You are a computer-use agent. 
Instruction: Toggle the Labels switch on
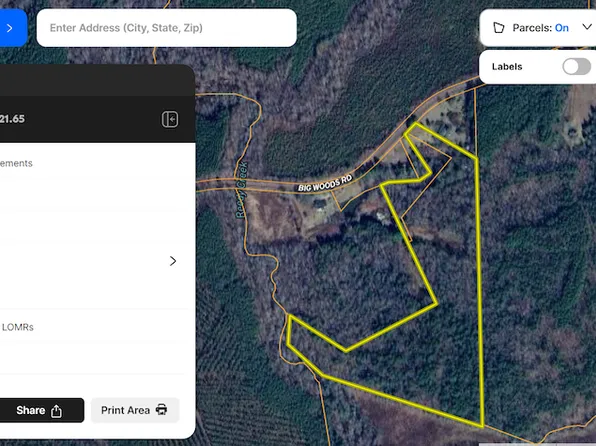click(576, 67)
